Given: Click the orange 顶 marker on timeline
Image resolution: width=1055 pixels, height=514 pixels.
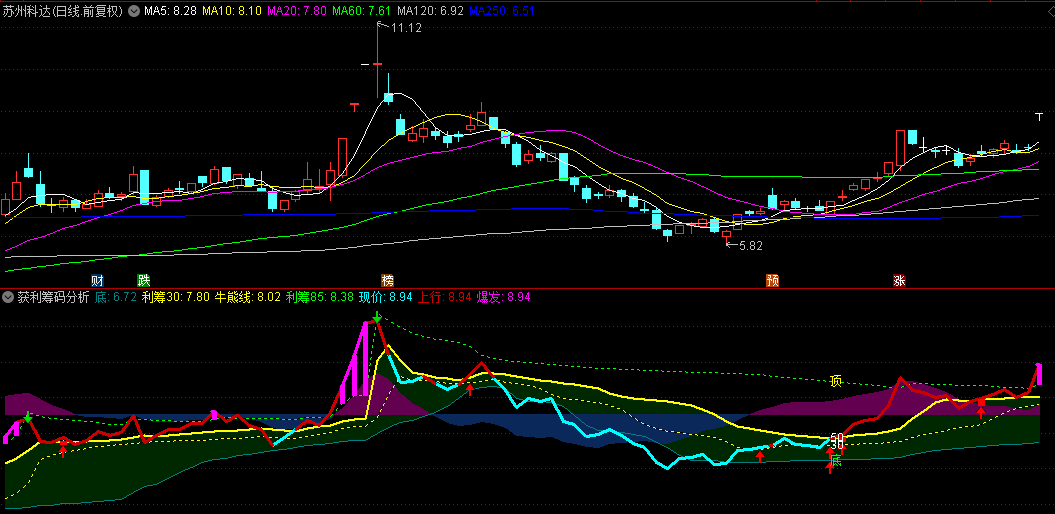Looking at the screenshot, I should click(773, 280).
